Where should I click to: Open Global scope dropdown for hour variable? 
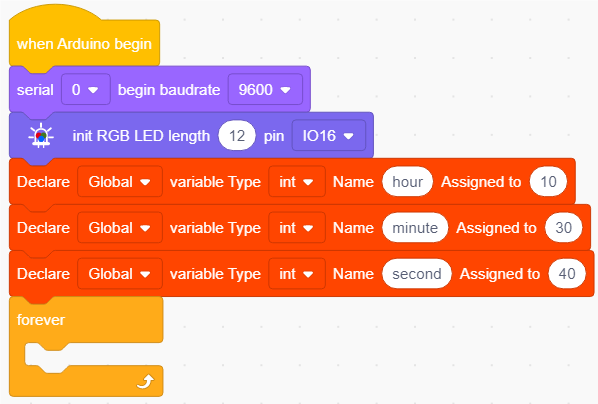120,182
